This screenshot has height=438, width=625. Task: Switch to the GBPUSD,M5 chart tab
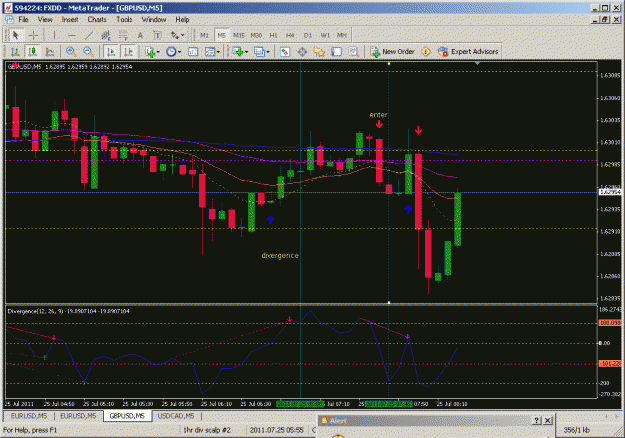click(127, 416)
